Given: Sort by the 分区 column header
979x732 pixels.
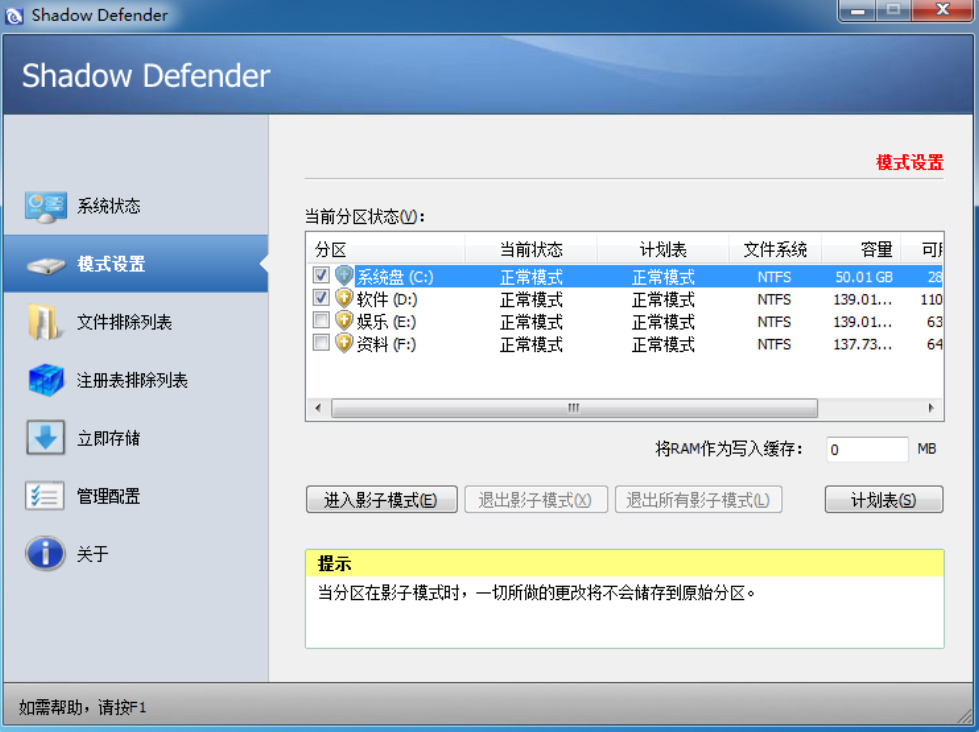Looking at the screenshot, I should 385,250.
